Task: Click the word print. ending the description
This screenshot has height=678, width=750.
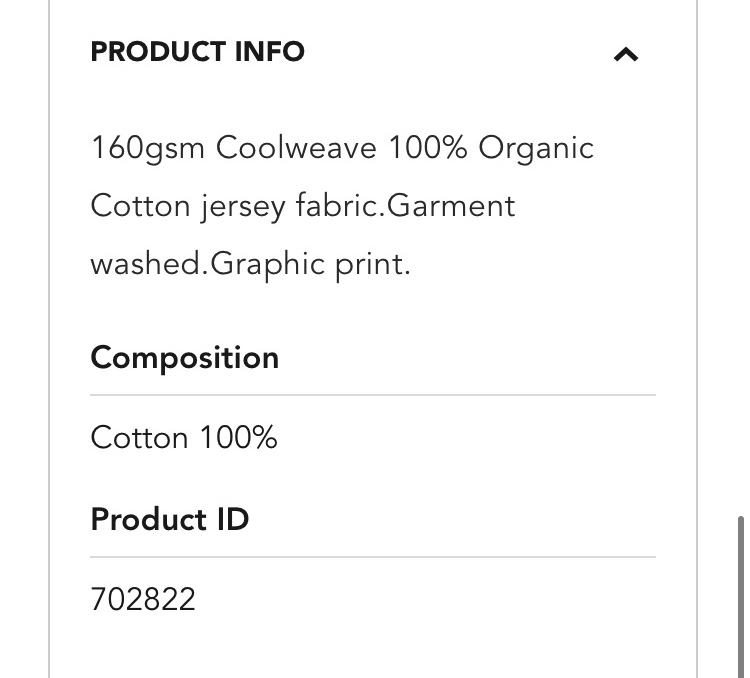Action: (373, 264)
